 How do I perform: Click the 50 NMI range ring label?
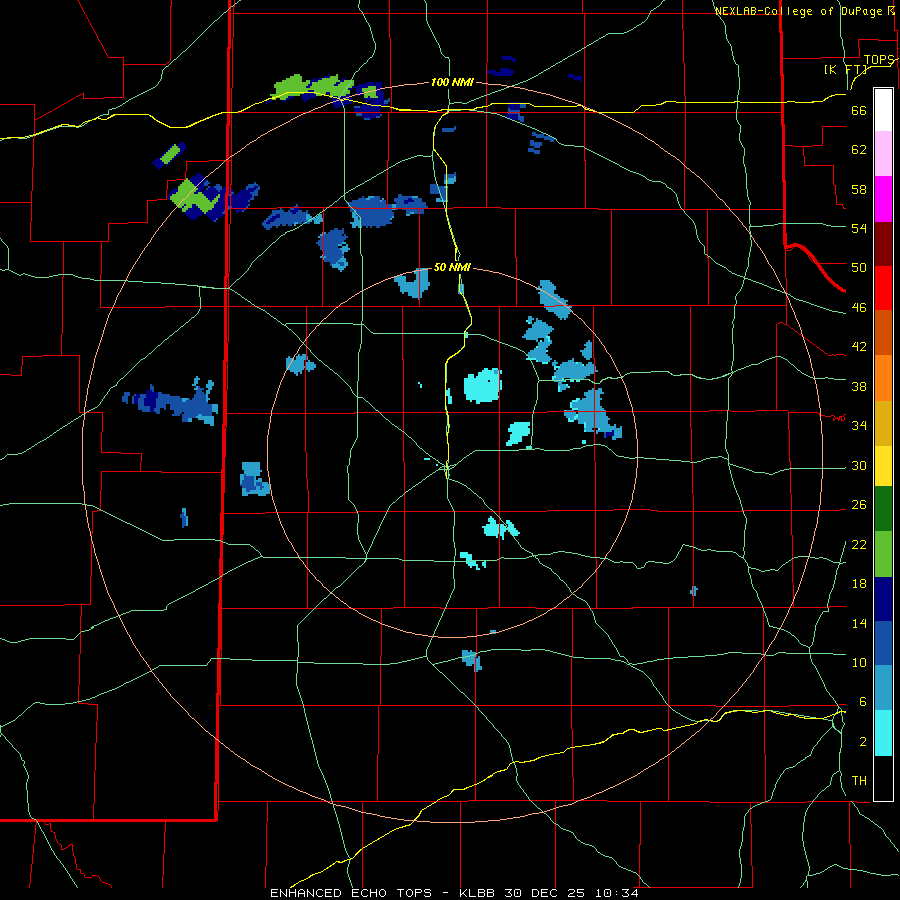click(x=452, y=267)
